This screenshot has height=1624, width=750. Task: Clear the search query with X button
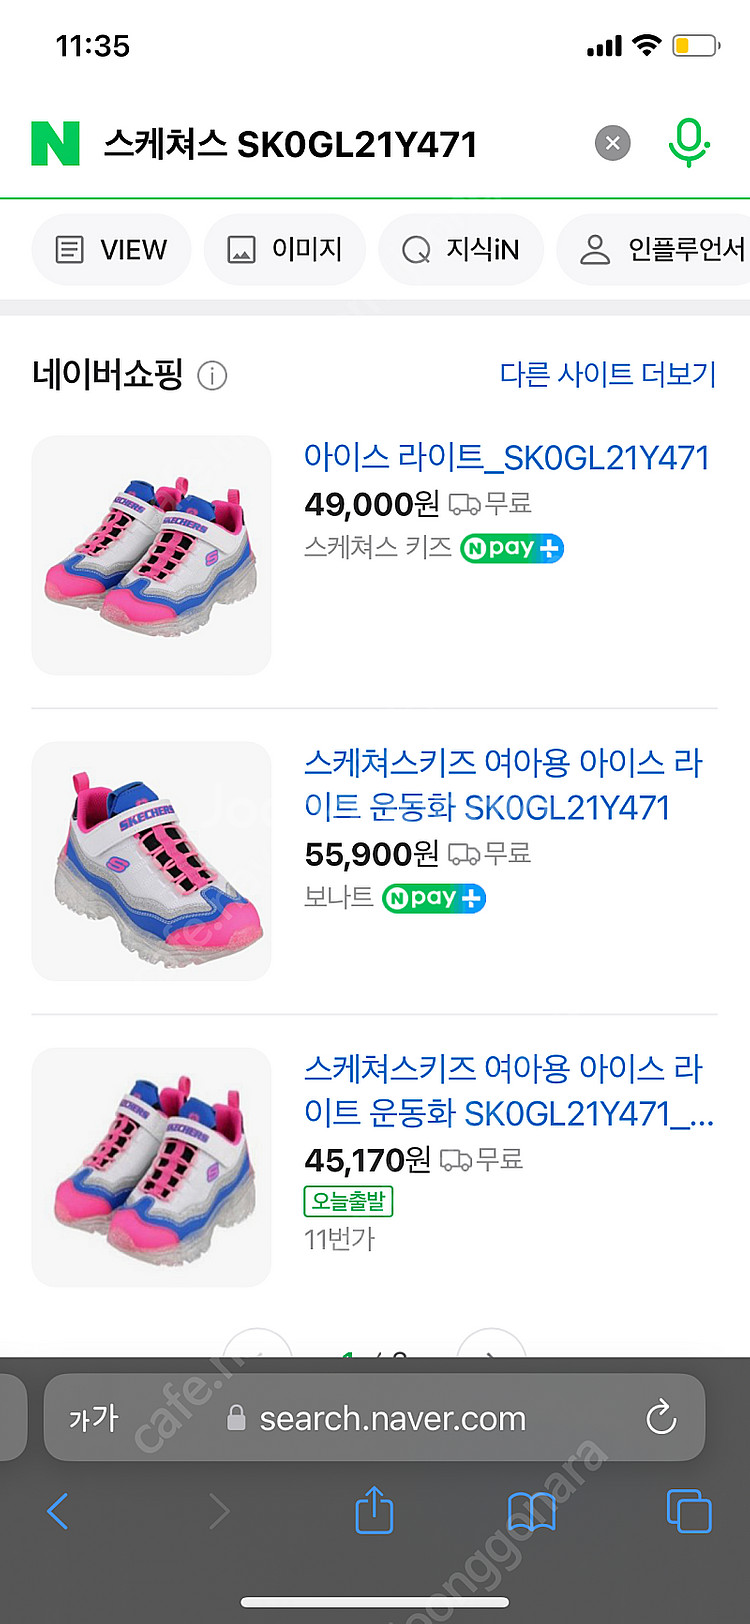click(x=613, y=144)
